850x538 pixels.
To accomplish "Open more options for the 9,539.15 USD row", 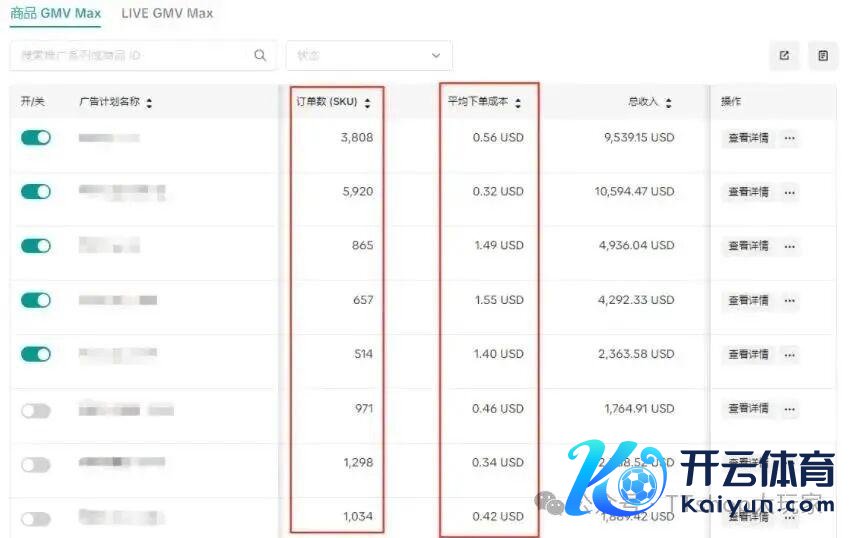I will [789, 138].
